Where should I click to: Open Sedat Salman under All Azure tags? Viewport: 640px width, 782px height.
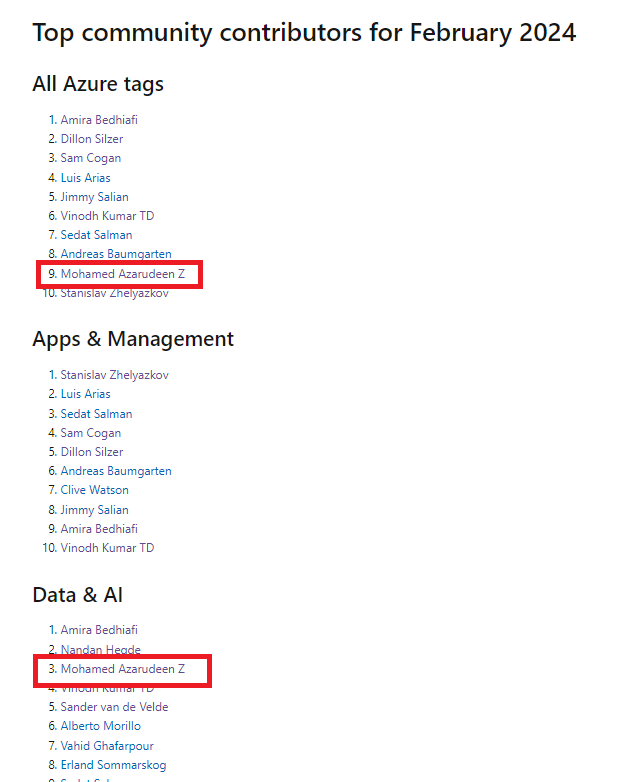coord(96,235)
